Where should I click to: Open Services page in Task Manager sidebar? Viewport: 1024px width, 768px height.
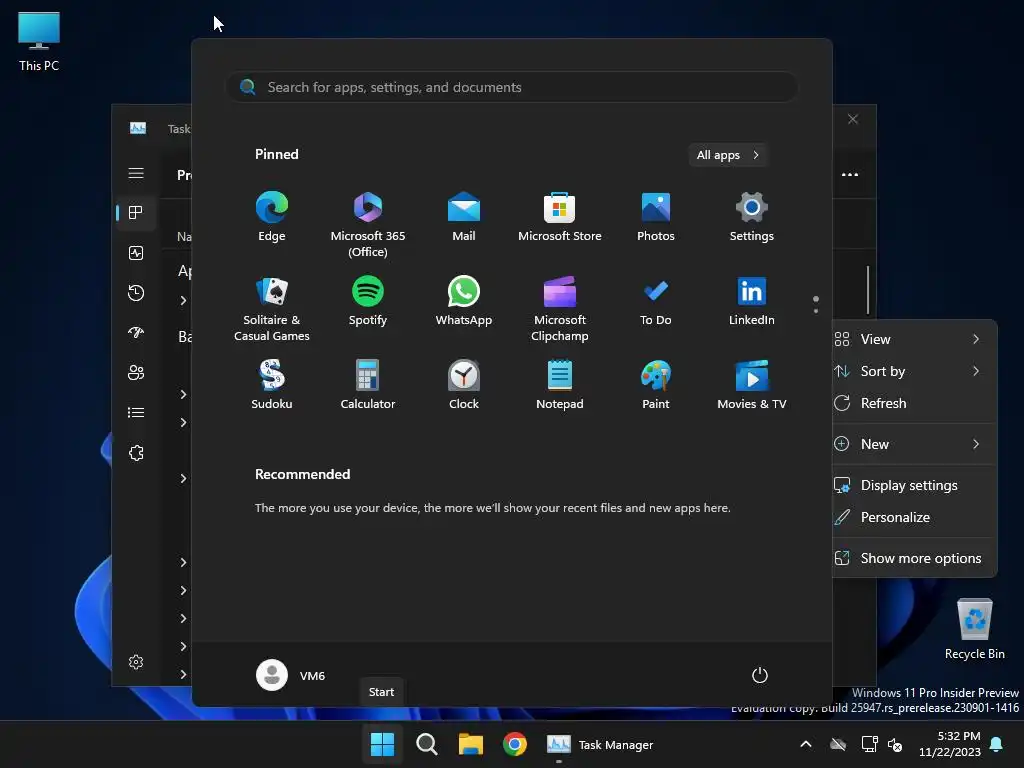(136, 453)
